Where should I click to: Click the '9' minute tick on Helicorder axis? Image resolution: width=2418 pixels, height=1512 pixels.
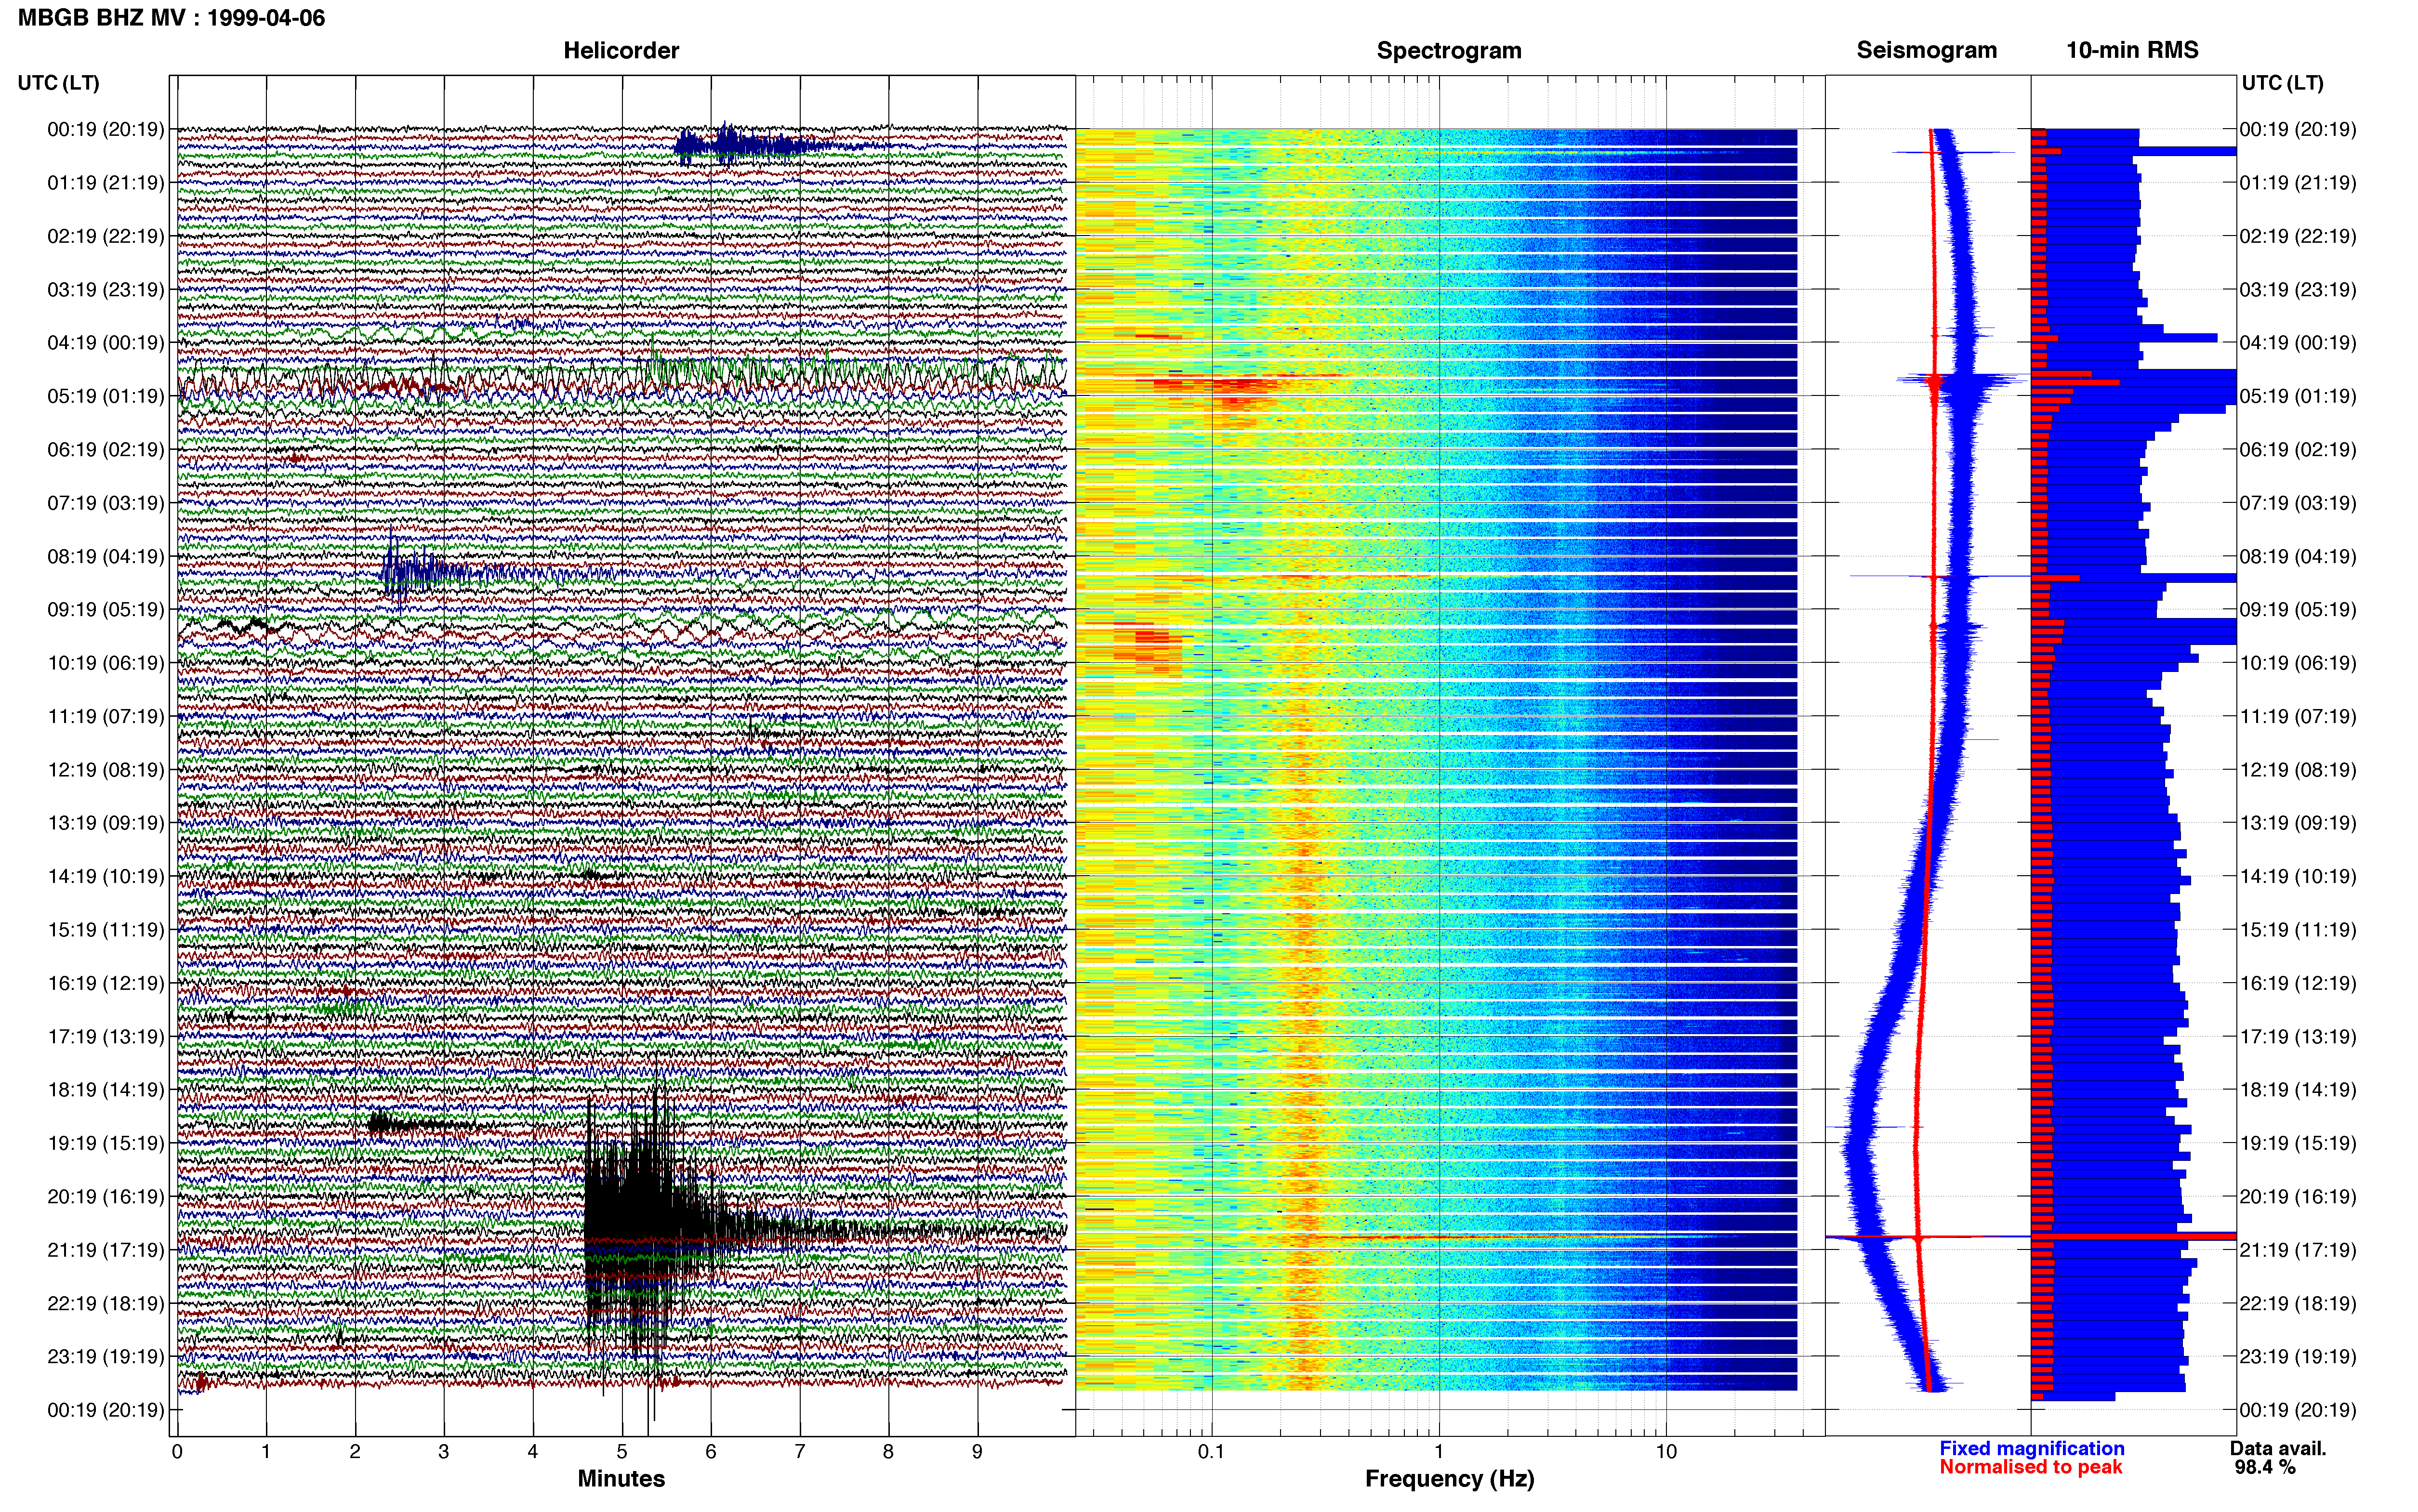click(977, 1452)
